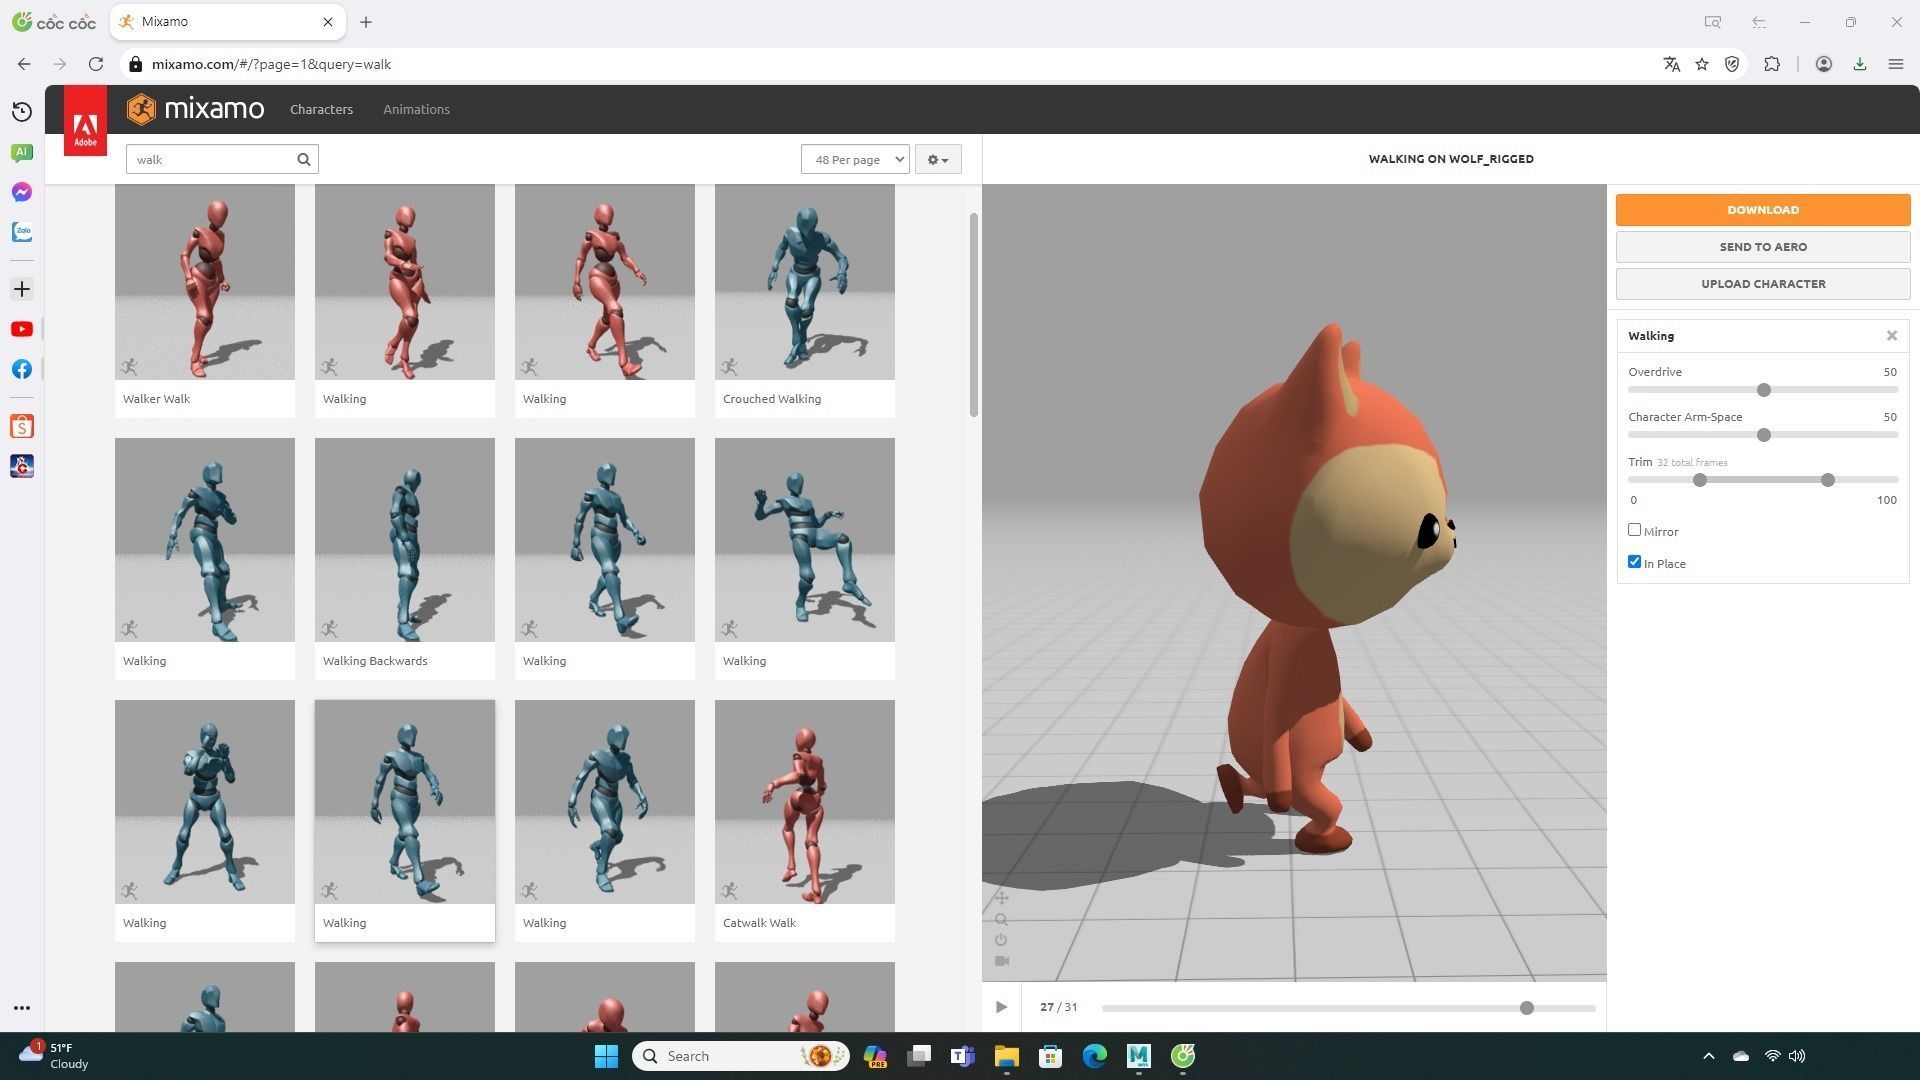Open Microsoft Edge from taskbar
This screenshot has height=1080, width=1920.
tap(1095, 1056)
